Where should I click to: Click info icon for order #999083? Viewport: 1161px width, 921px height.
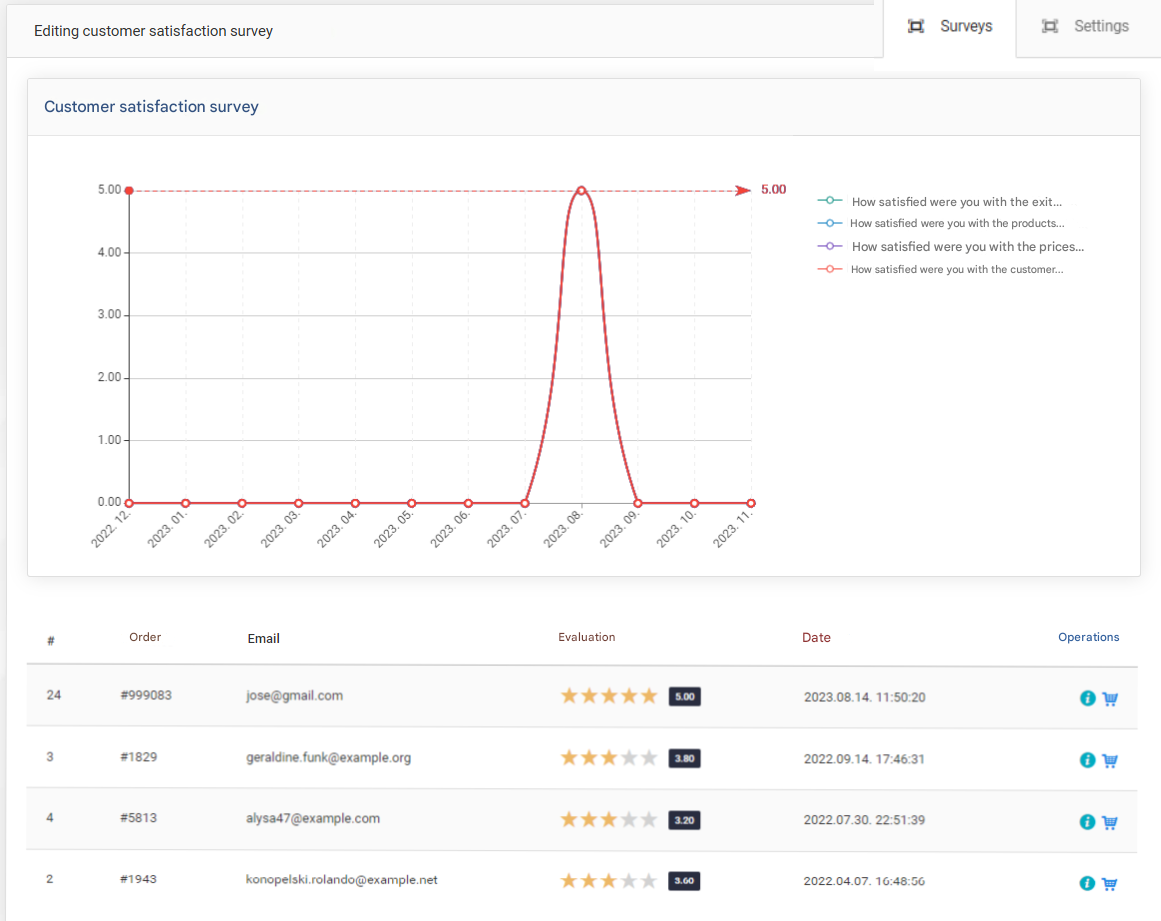(1087, 698)
